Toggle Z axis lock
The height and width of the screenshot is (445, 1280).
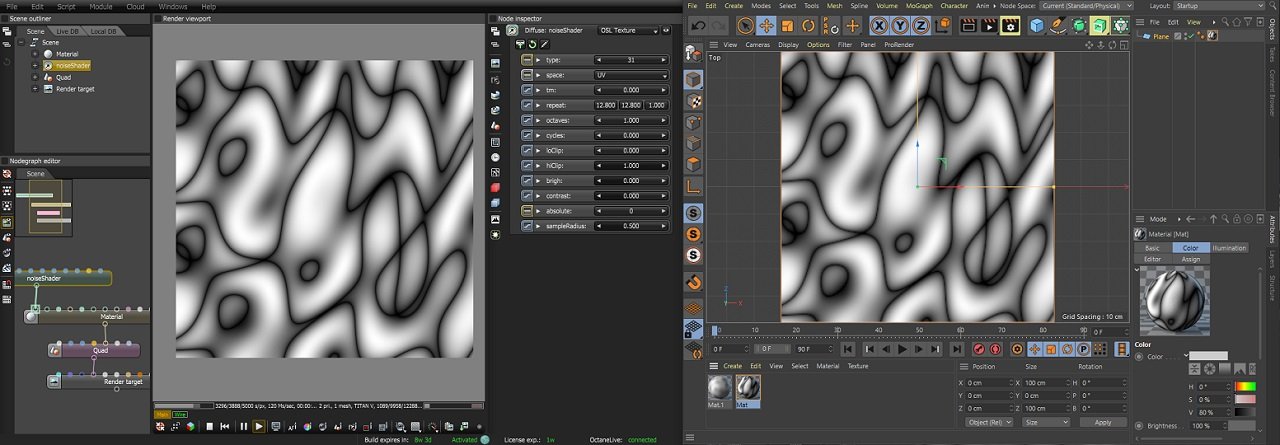click(922, 26)
